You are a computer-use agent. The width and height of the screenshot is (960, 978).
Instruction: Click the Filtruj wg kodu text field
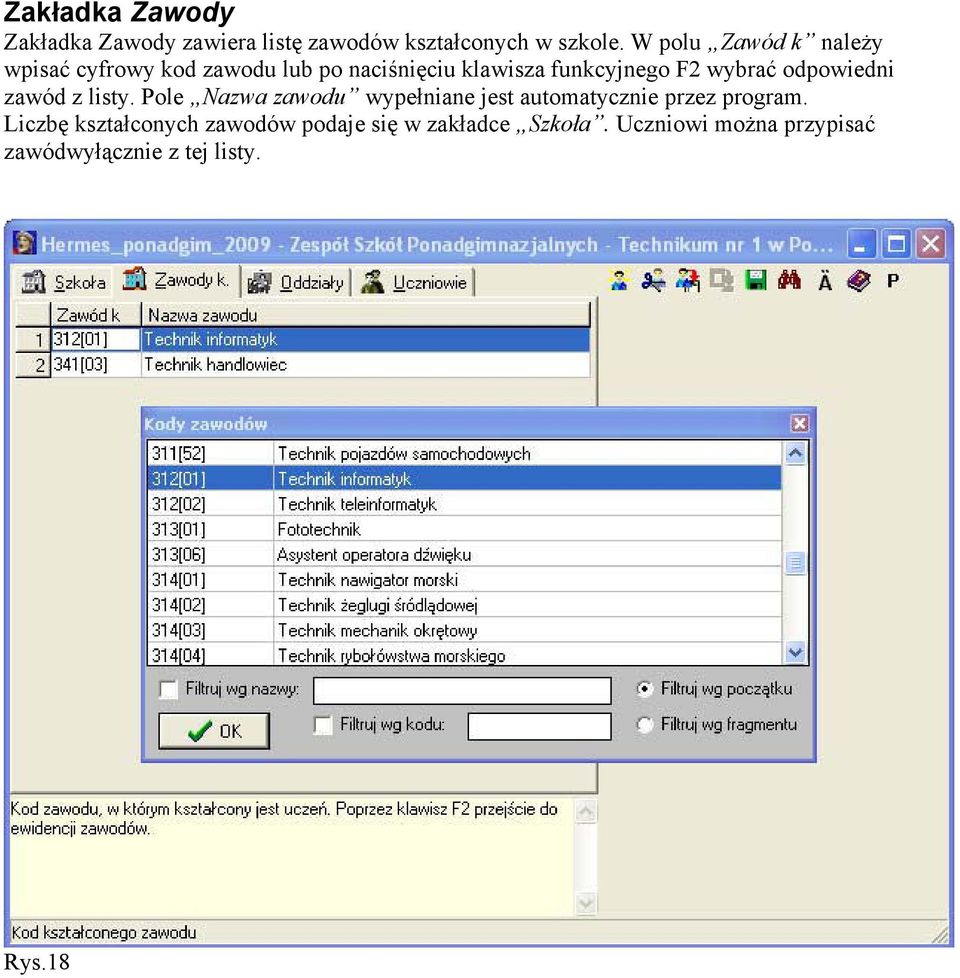(x=540, y=726)
